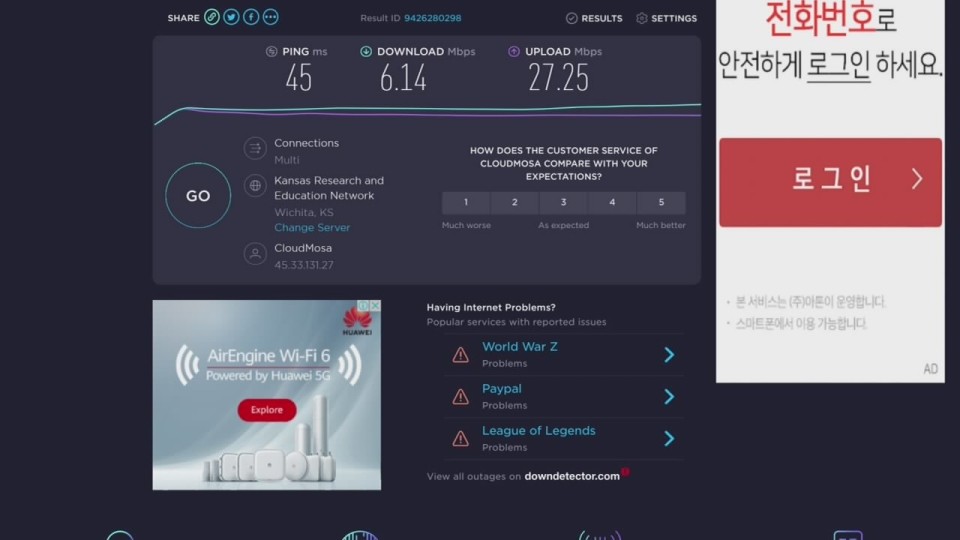Rate customer service 3 As expected
Image resolution: width=960 pixels, height=540 pixels.
[x=563, y=202]
